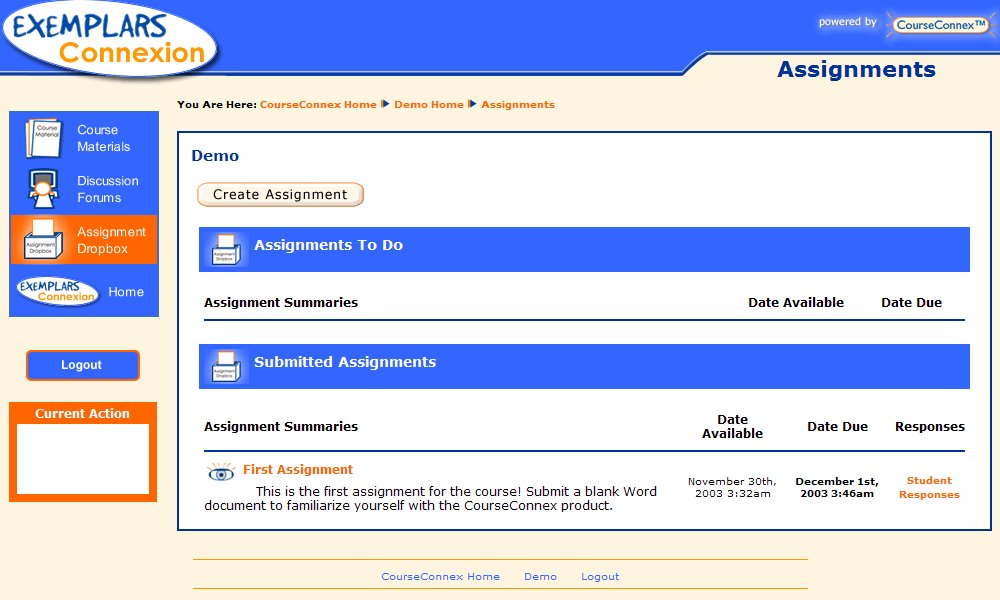
Task: Click the footer Demo link
Action: tap(540, 577)
